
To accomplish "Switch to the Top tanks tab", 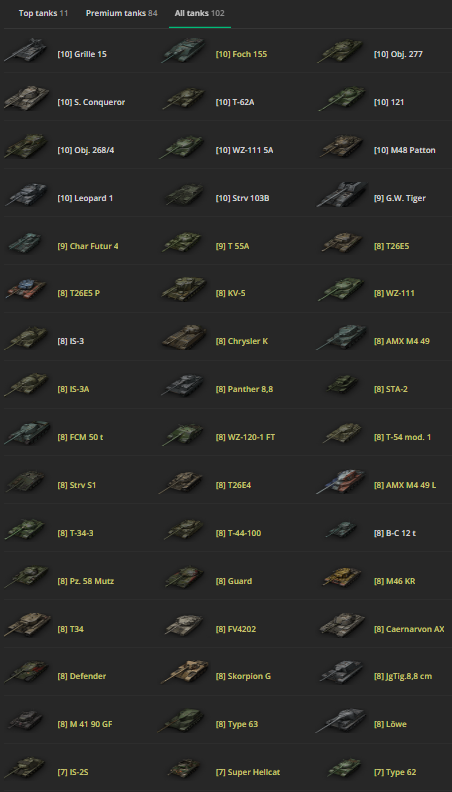I will [x=43, y=13].
